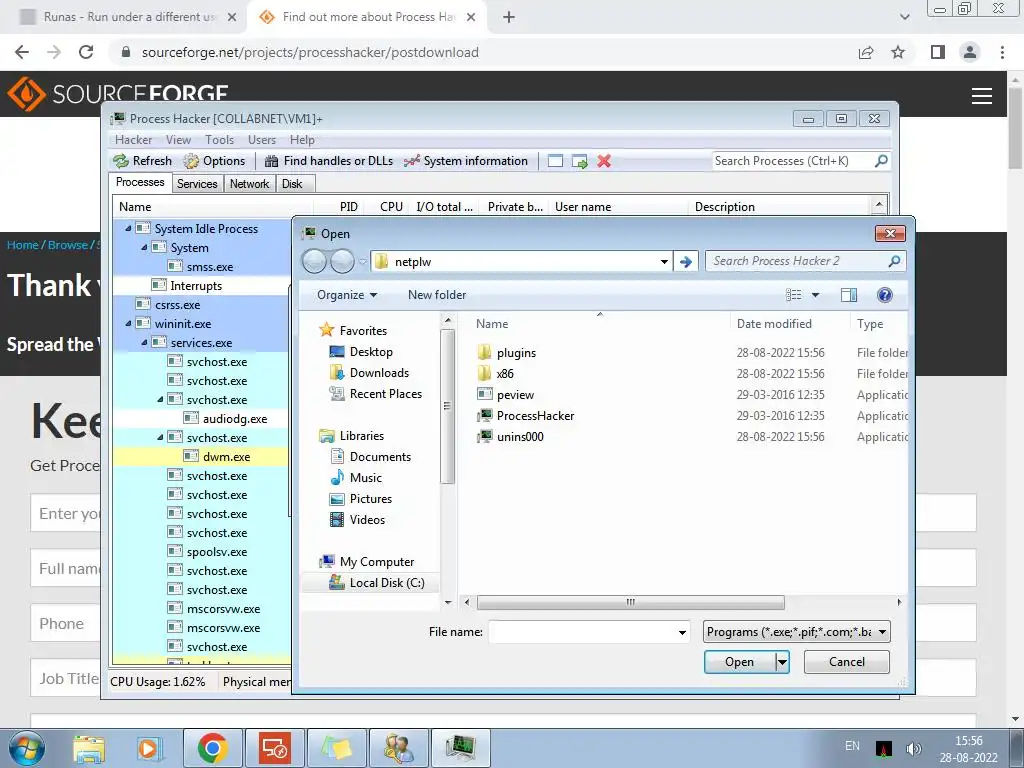Open Windows Start menu
Viewport: 1024px width, 768px height.
click(x=26, y=748)
